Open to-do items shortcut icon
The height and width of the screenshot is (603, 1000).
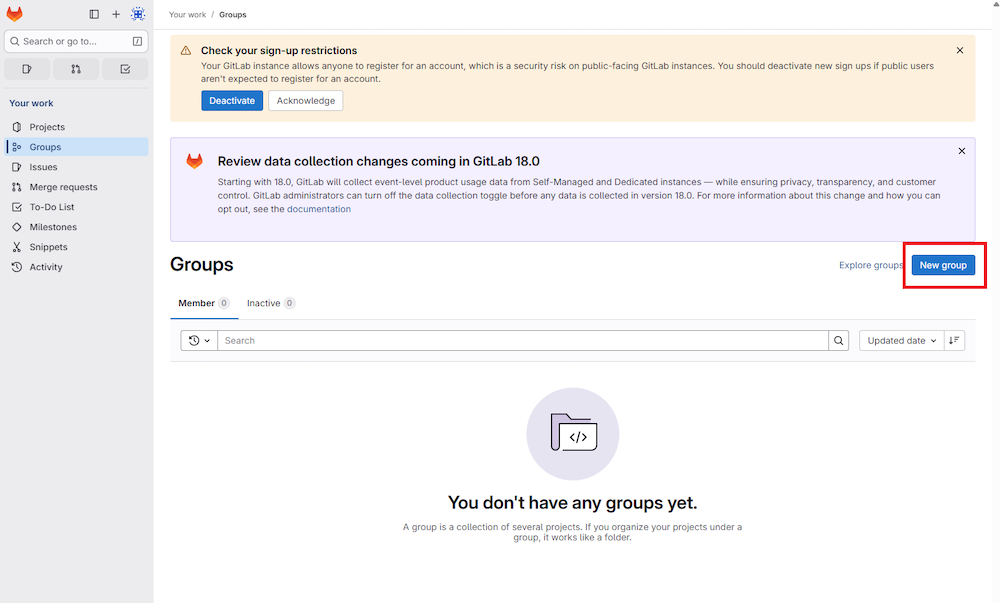pyautogui.click(x=125, y=69)
